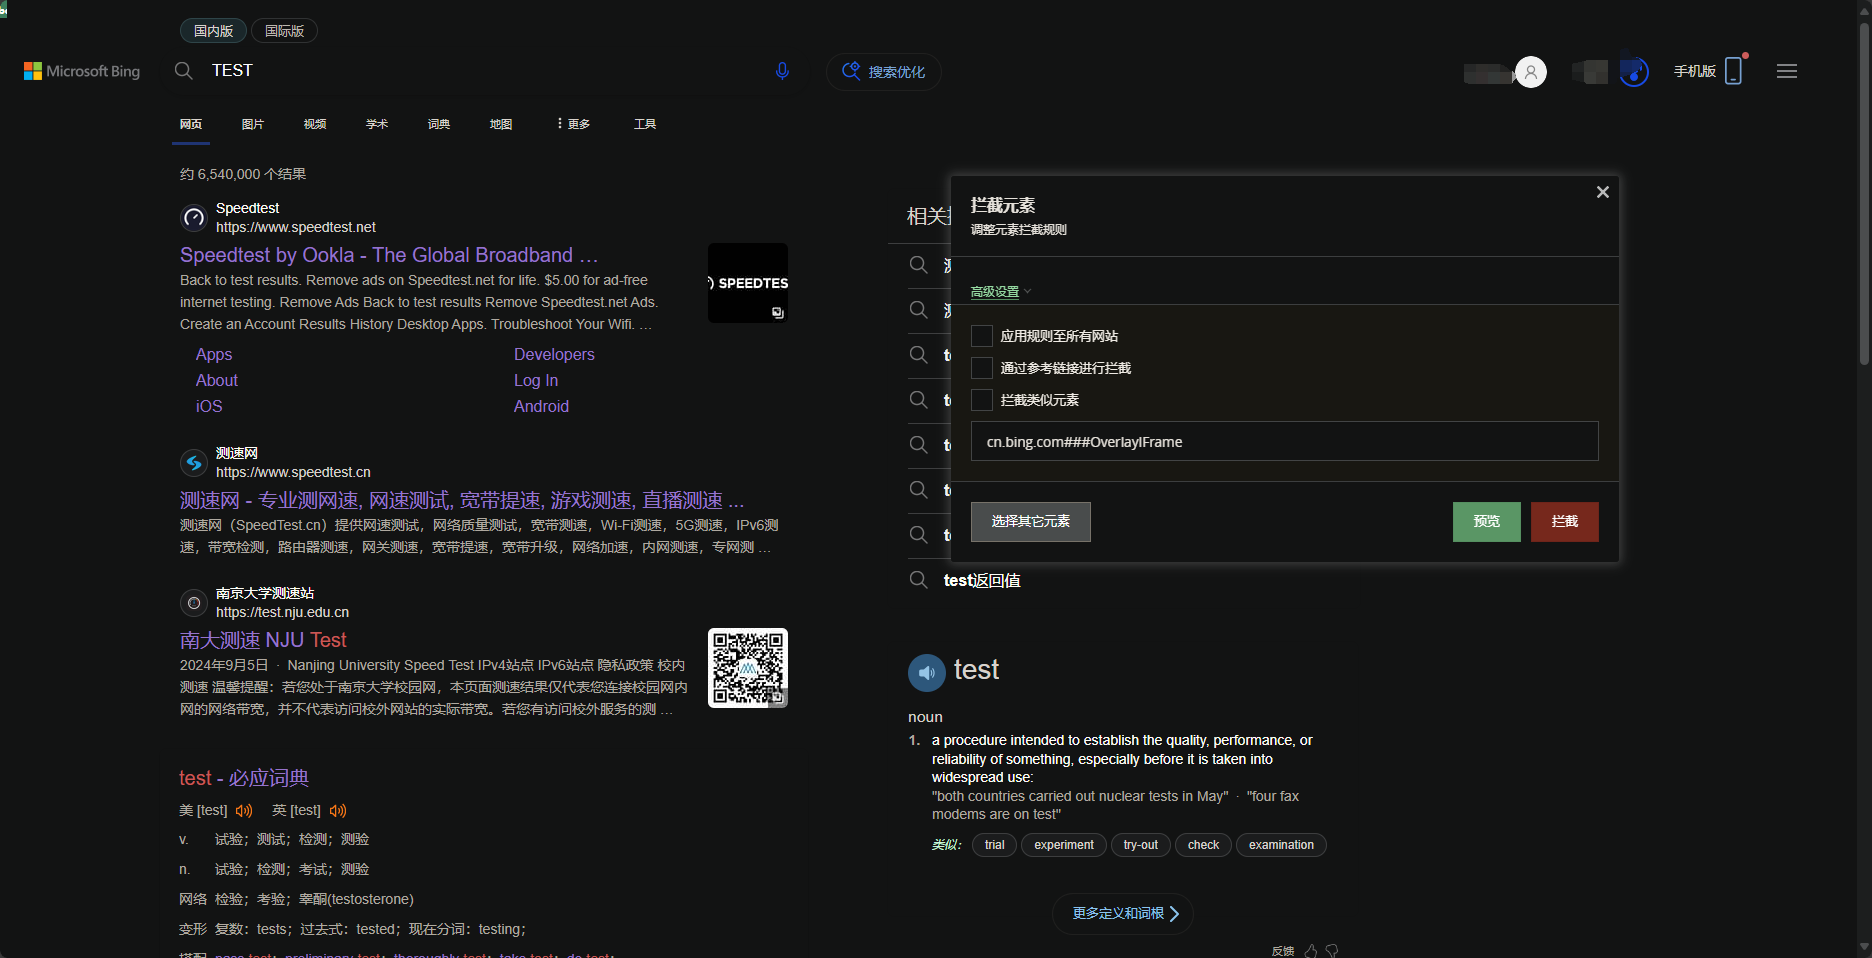
Task: Play the British pronunciation of test
Action: (x=338, y=810)
